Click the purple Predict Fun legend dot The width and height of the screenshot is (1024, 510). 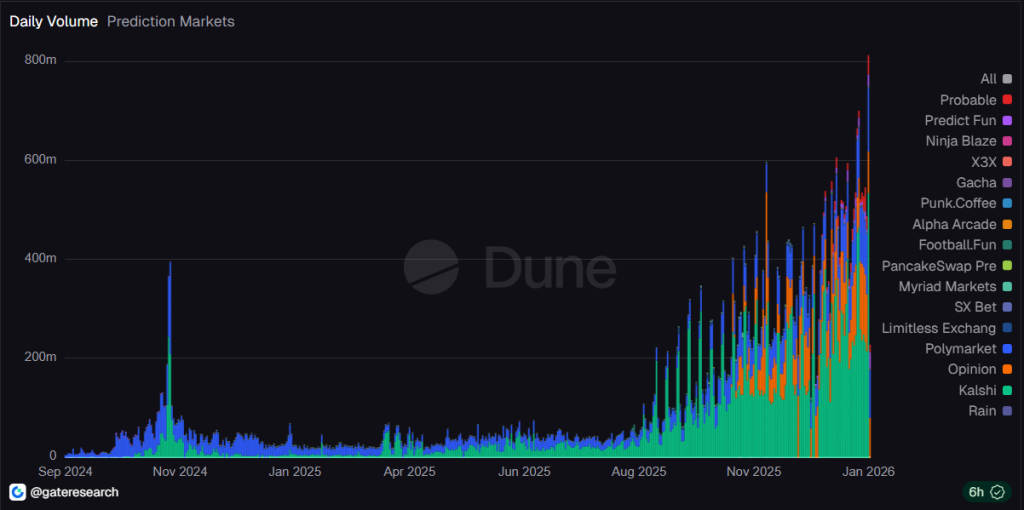(x=1007, y=121)
